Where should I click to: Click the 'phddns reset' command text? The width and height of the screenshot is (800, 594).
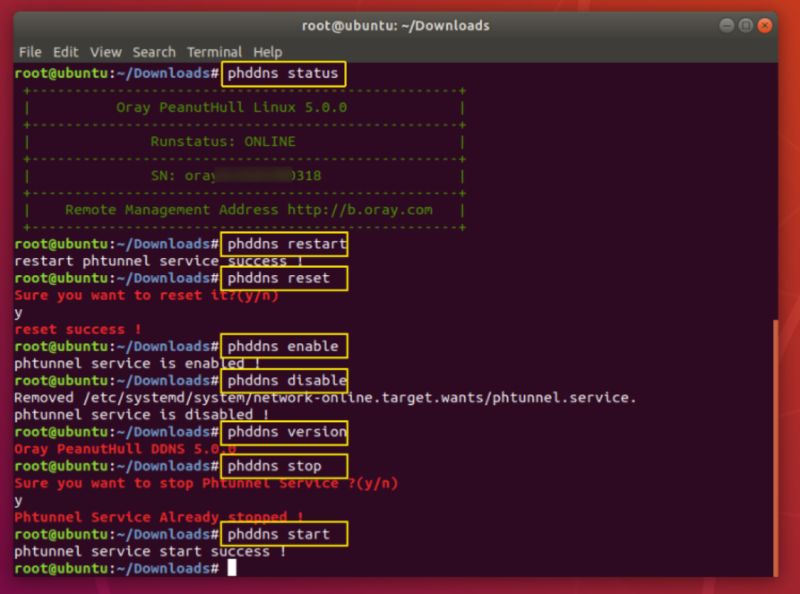(x=282, y=278)
